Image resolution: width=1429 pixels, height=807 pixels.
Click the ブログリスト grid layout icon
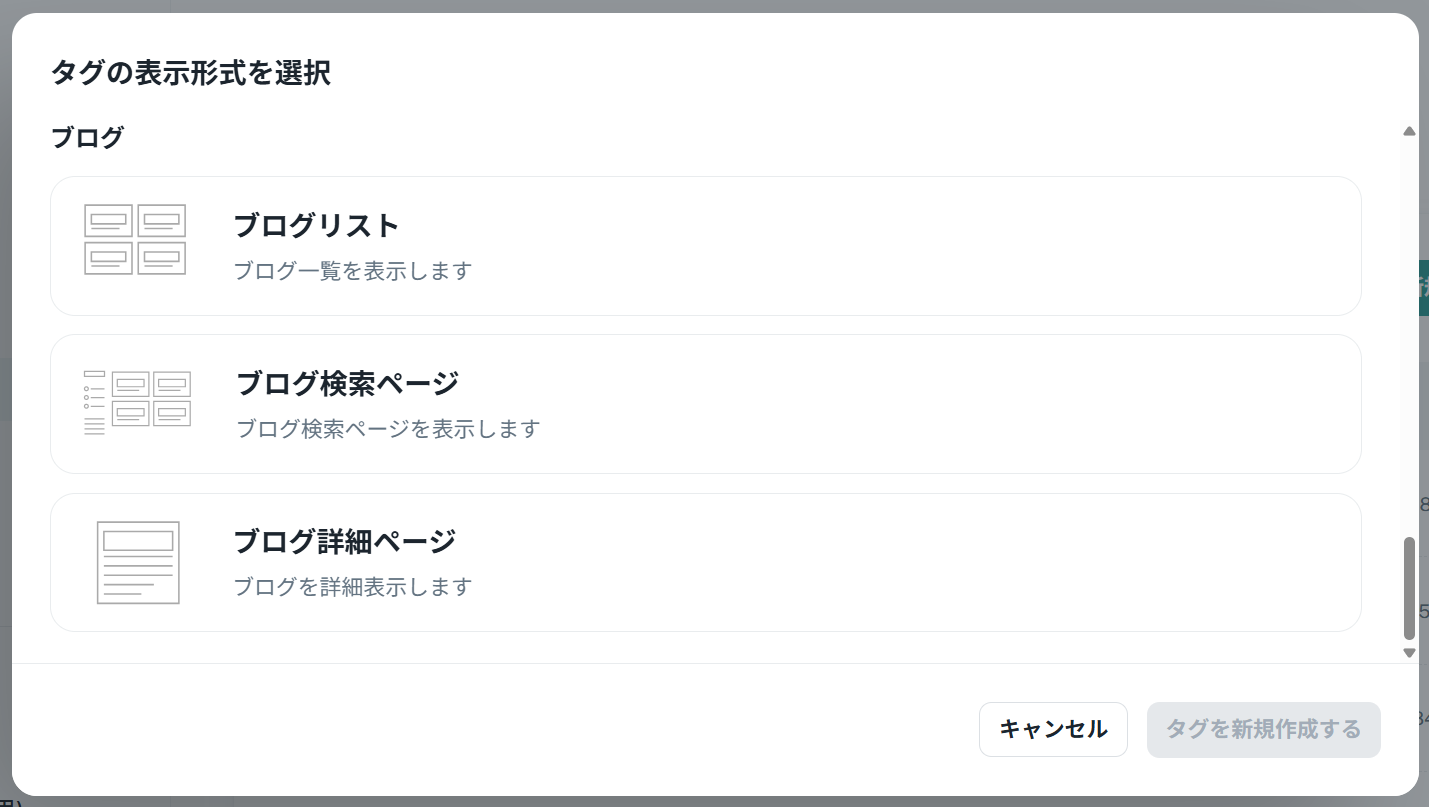pyautogui.click(x=135, y=240)
